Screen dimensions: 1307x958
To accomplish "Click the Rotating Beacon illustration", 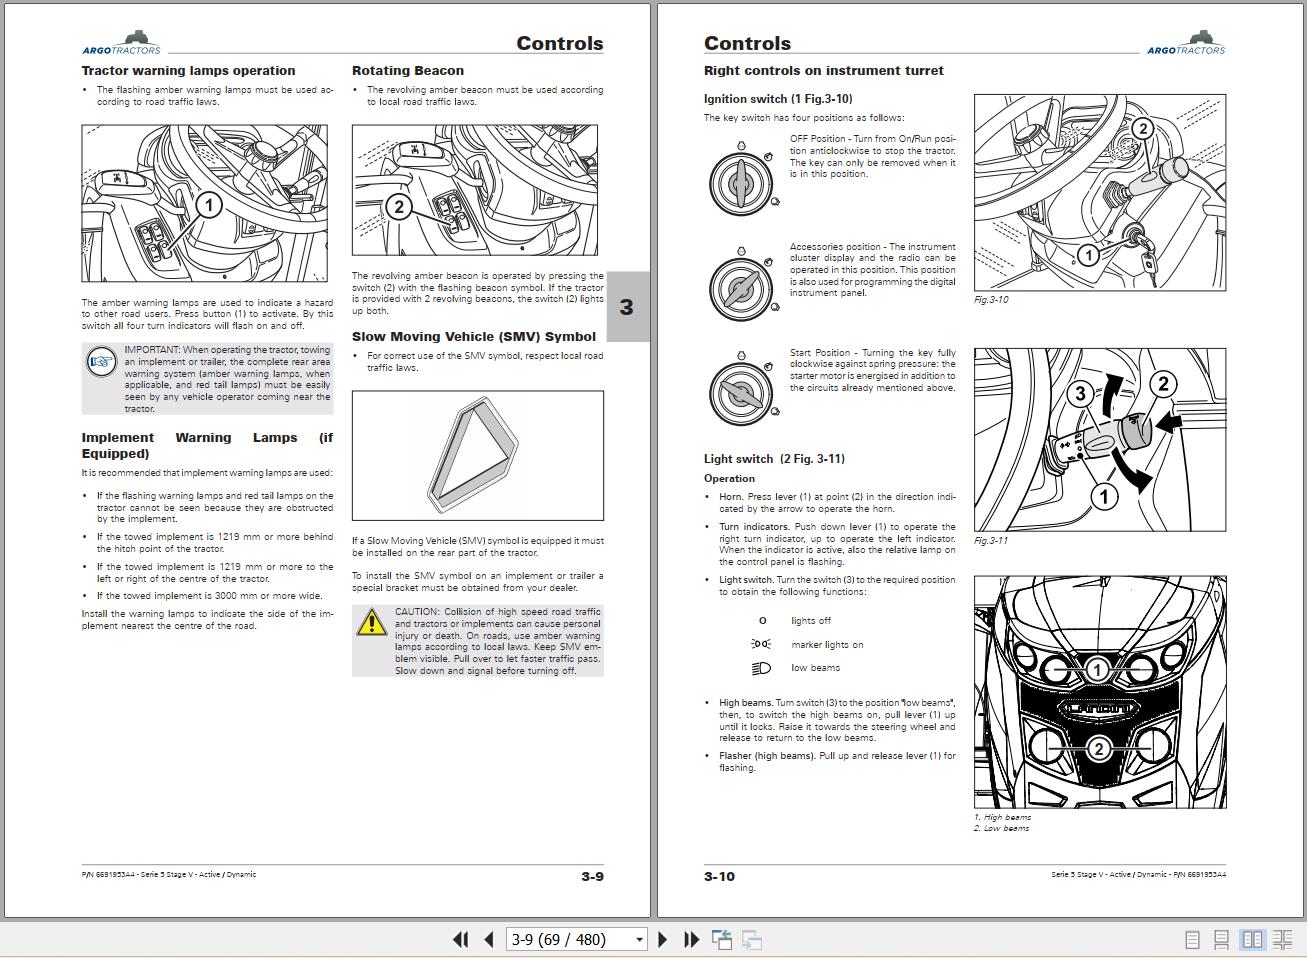I will click(x=474, y=190).
